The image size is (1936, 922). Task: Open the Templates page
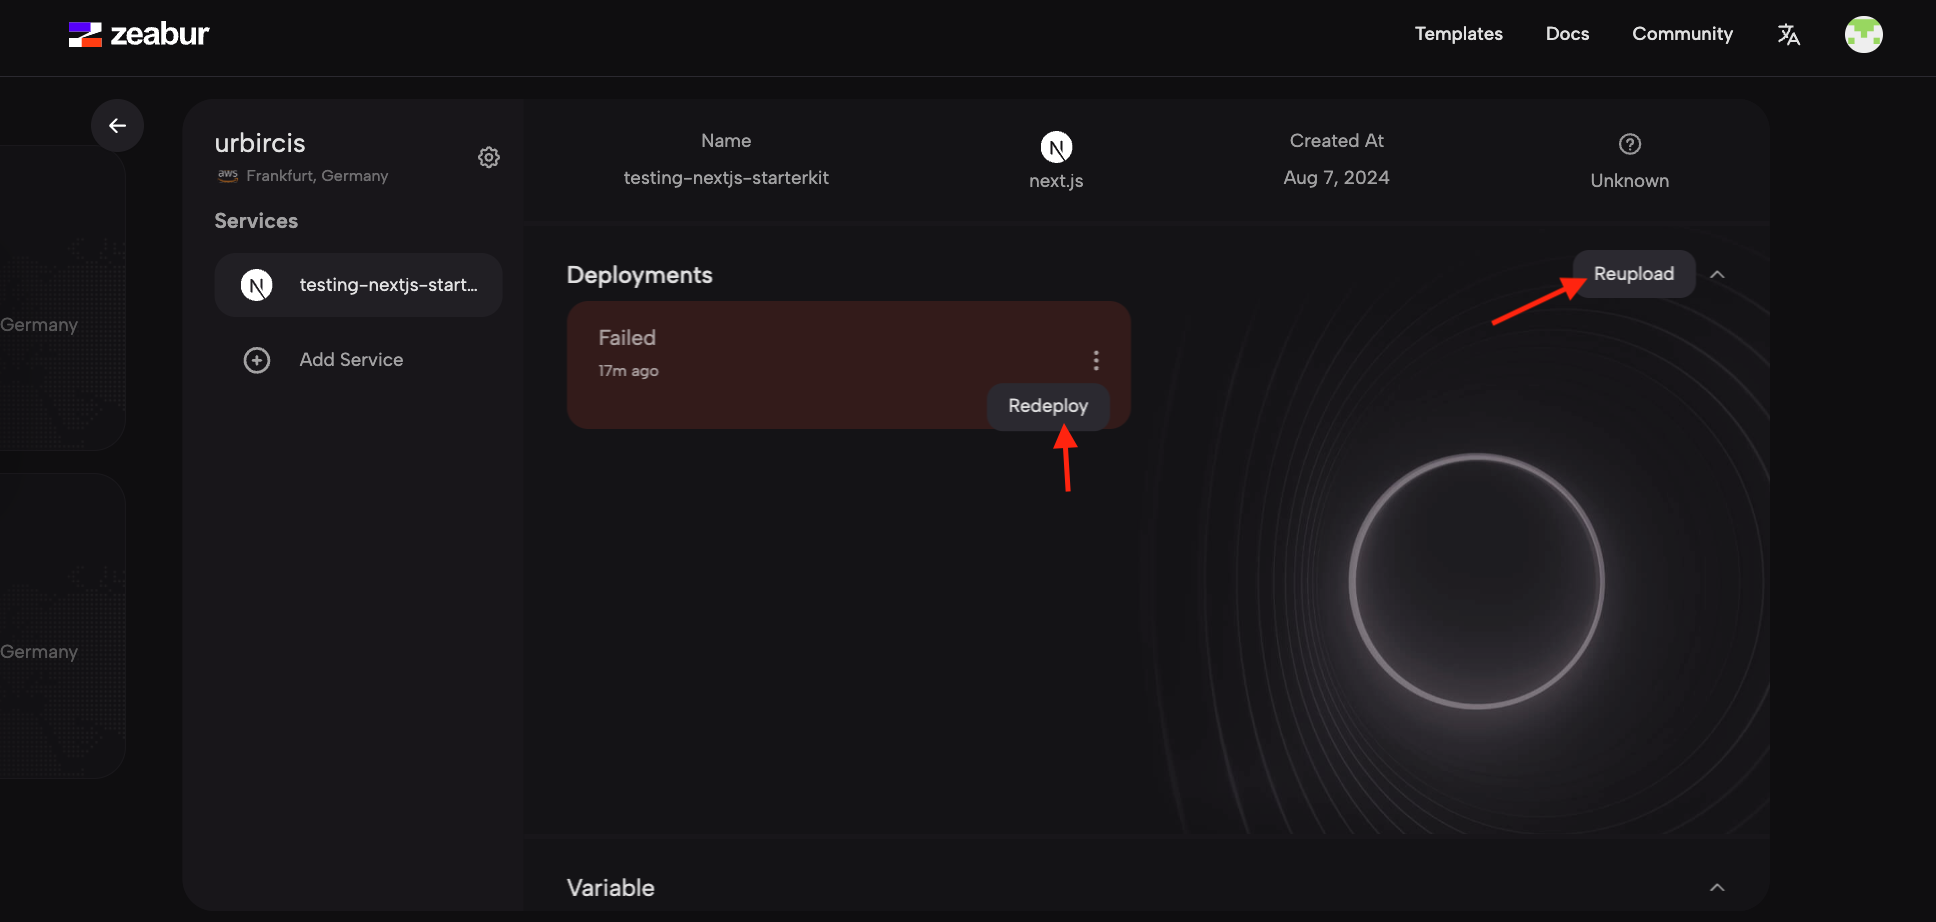click(x=1458, y=34)
